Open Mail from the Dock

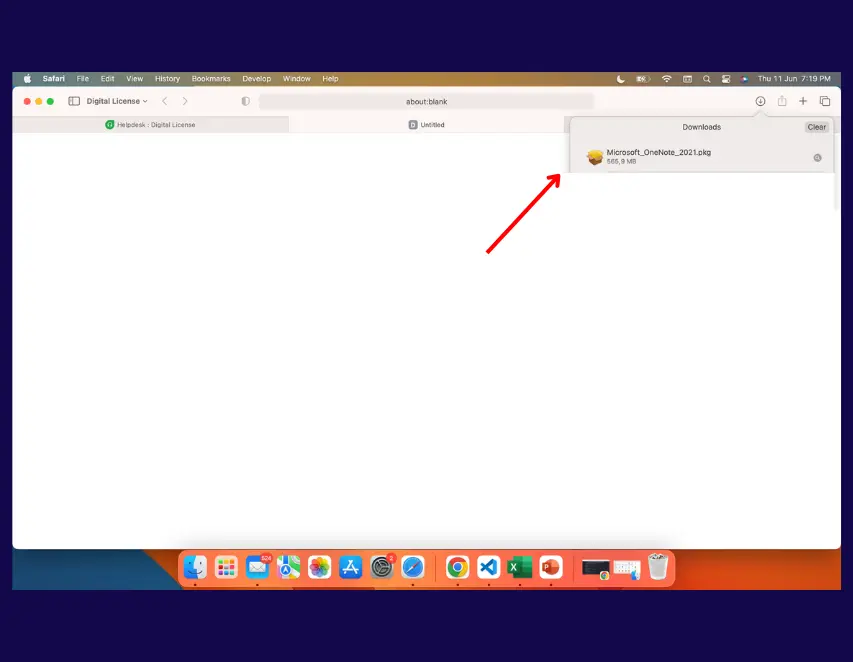[257, 568]
